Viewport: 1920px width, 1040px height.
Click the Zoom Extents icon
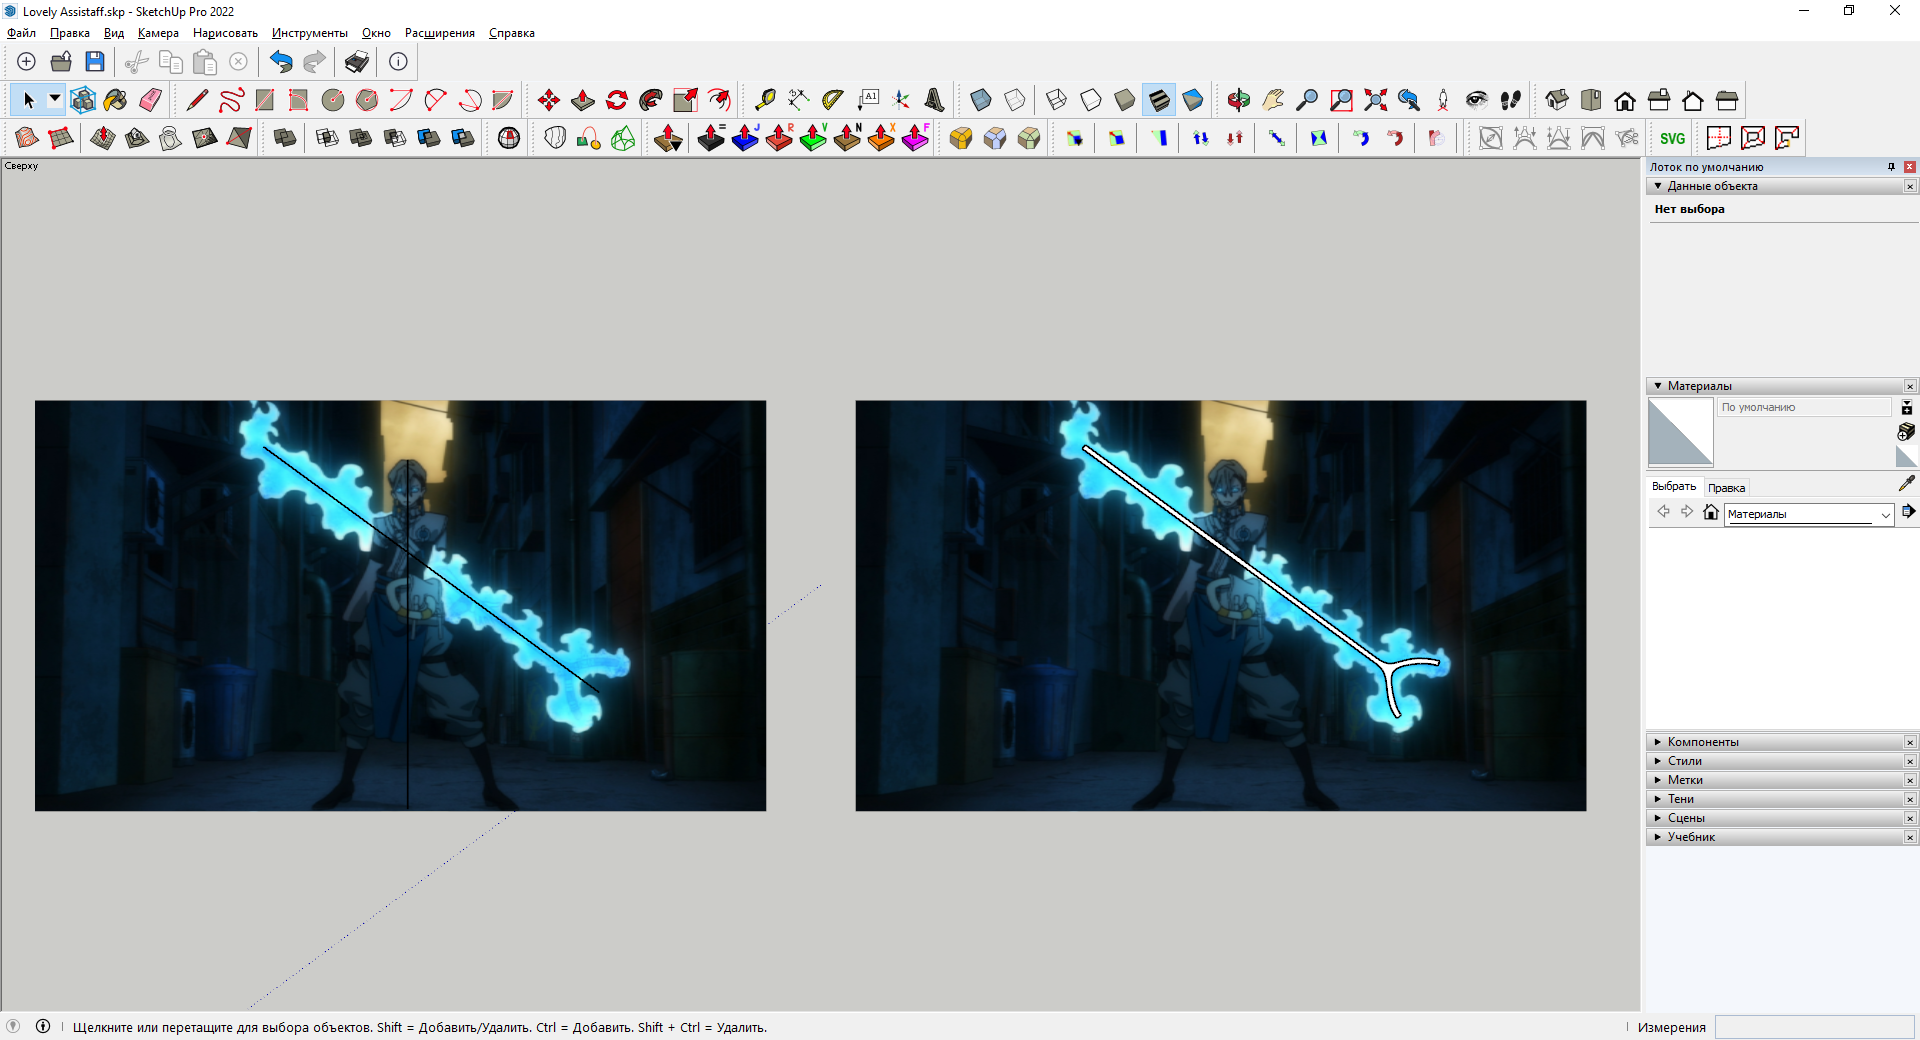coord(1375,100)
